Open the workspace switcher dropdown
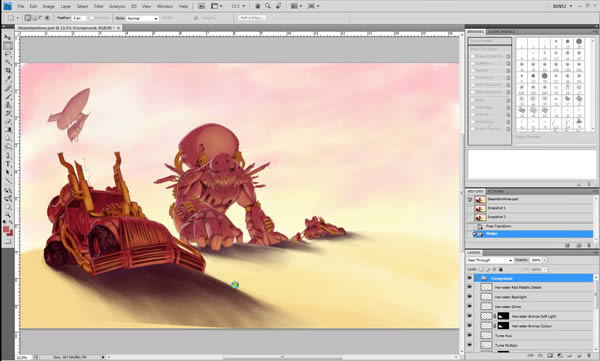The image size is (600, 361). point(563,6)
